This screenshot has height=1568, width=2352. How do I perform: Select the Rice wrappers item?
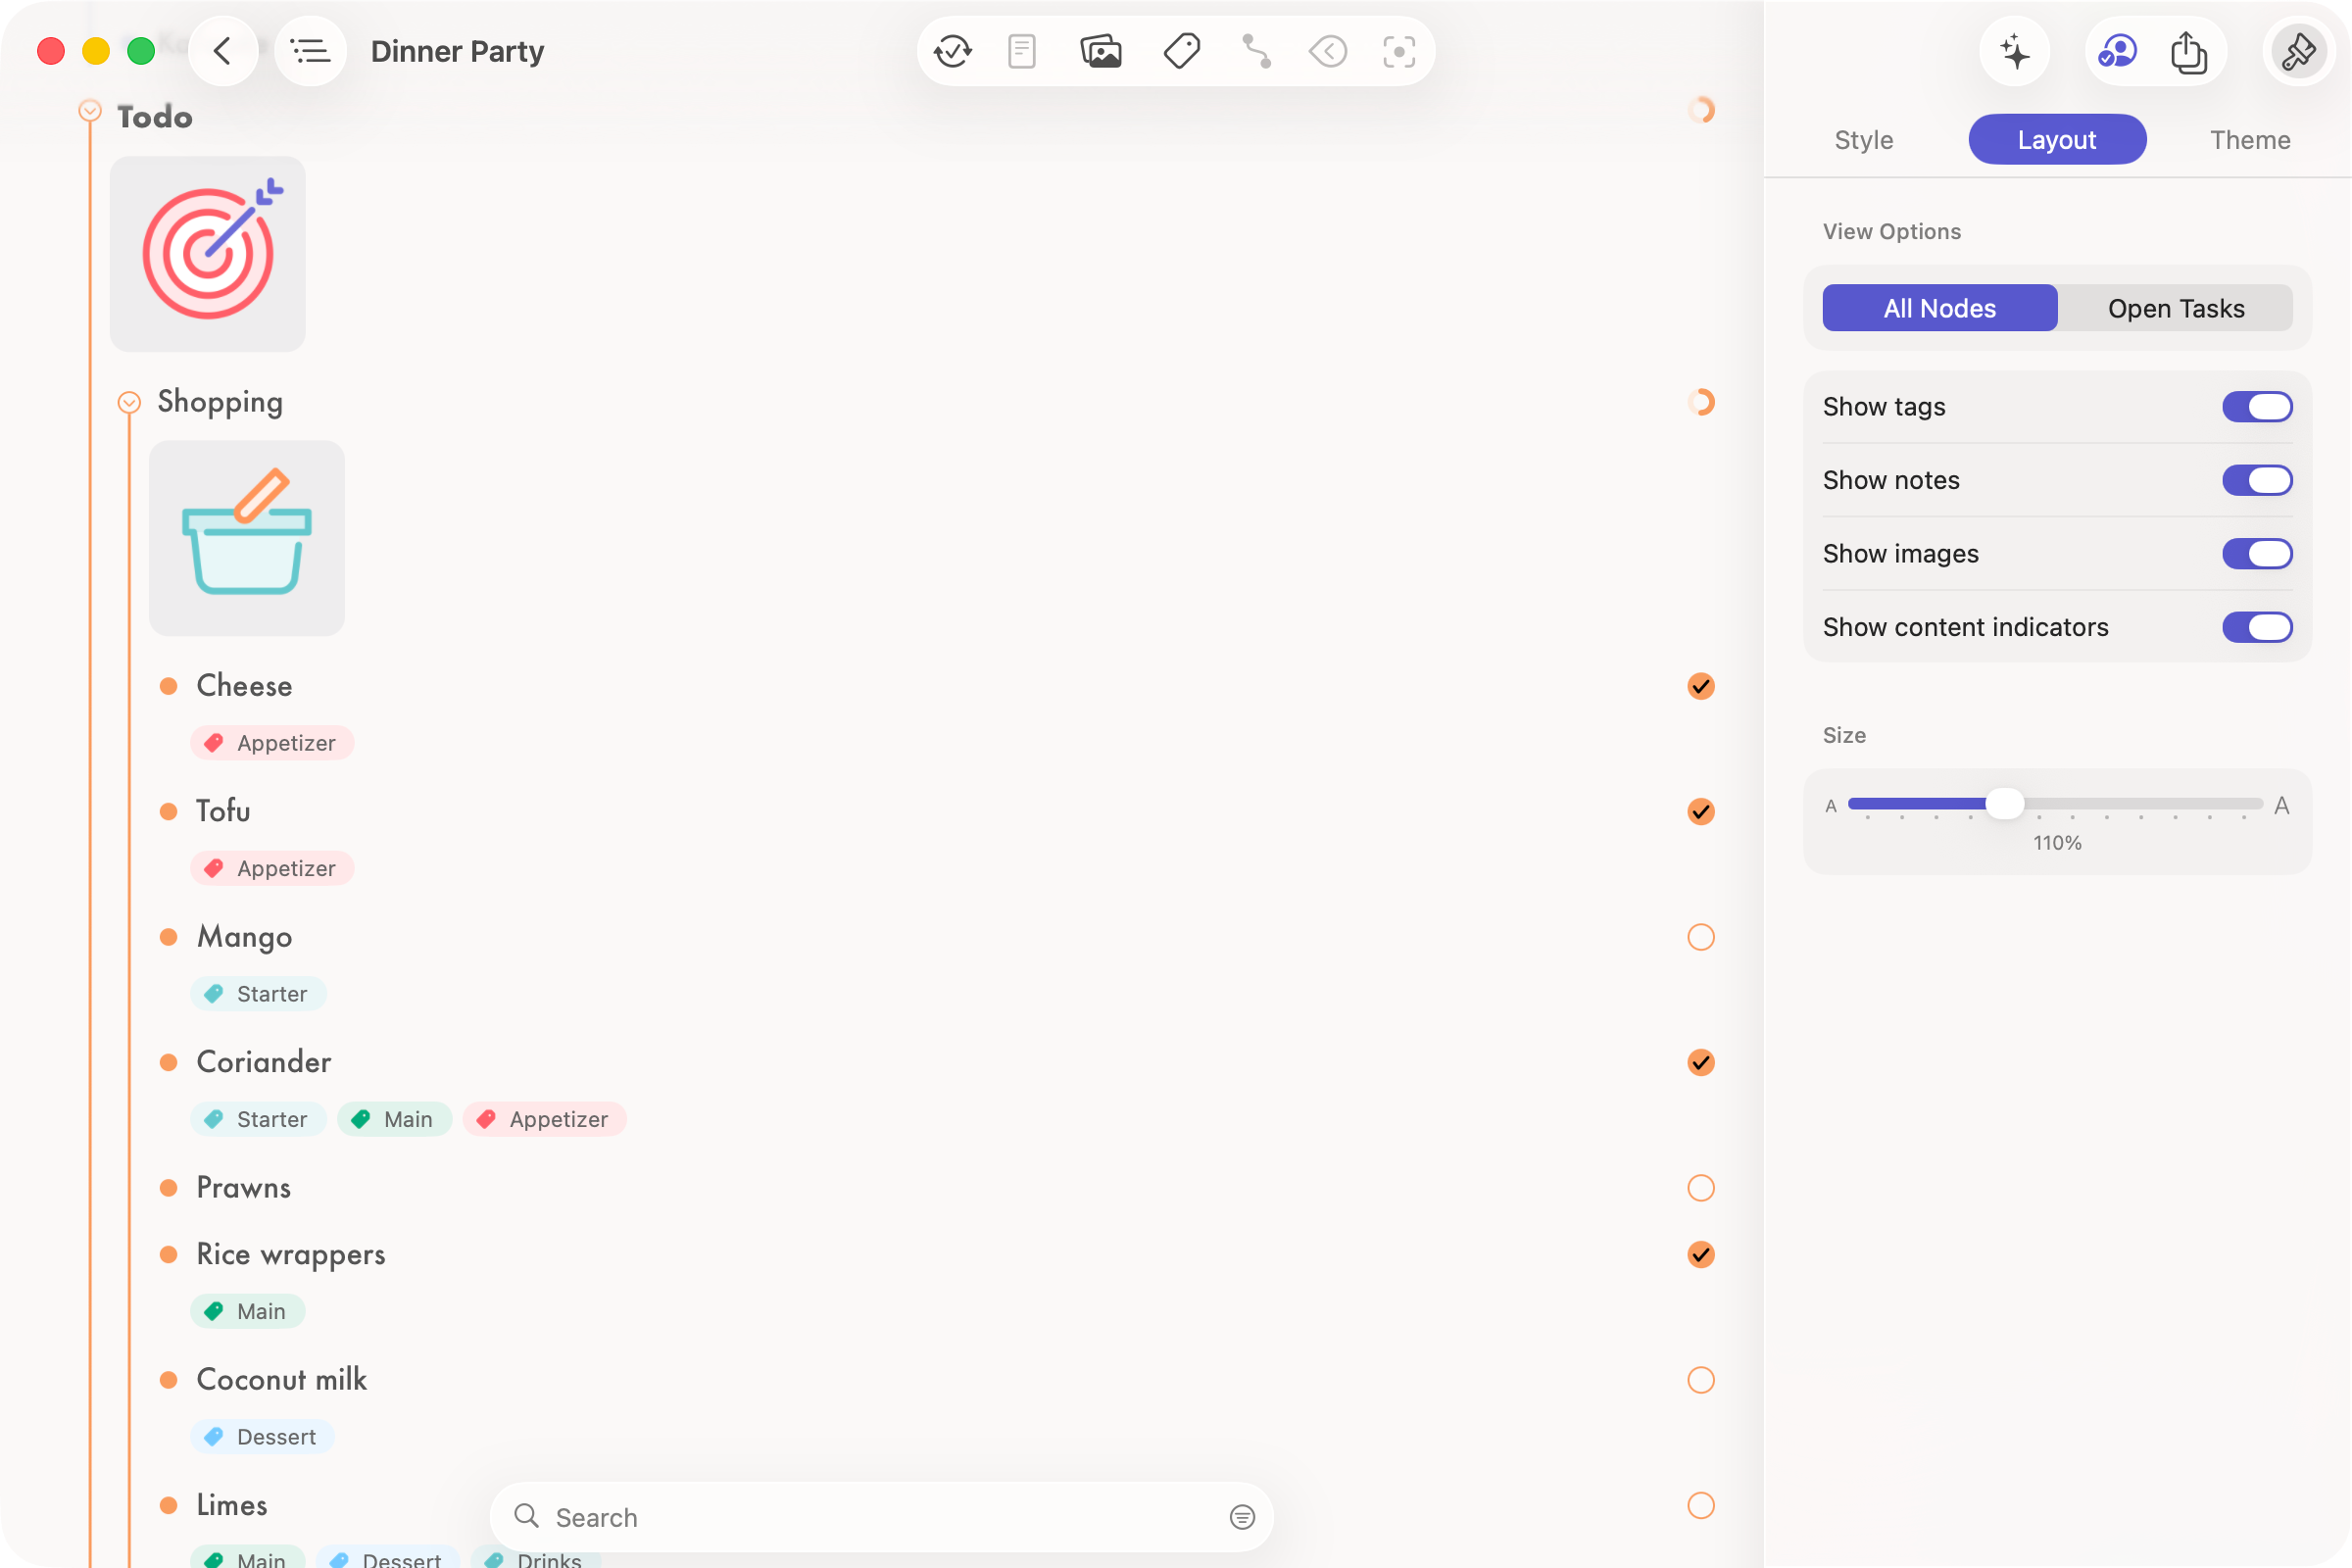coord(290,1254)
